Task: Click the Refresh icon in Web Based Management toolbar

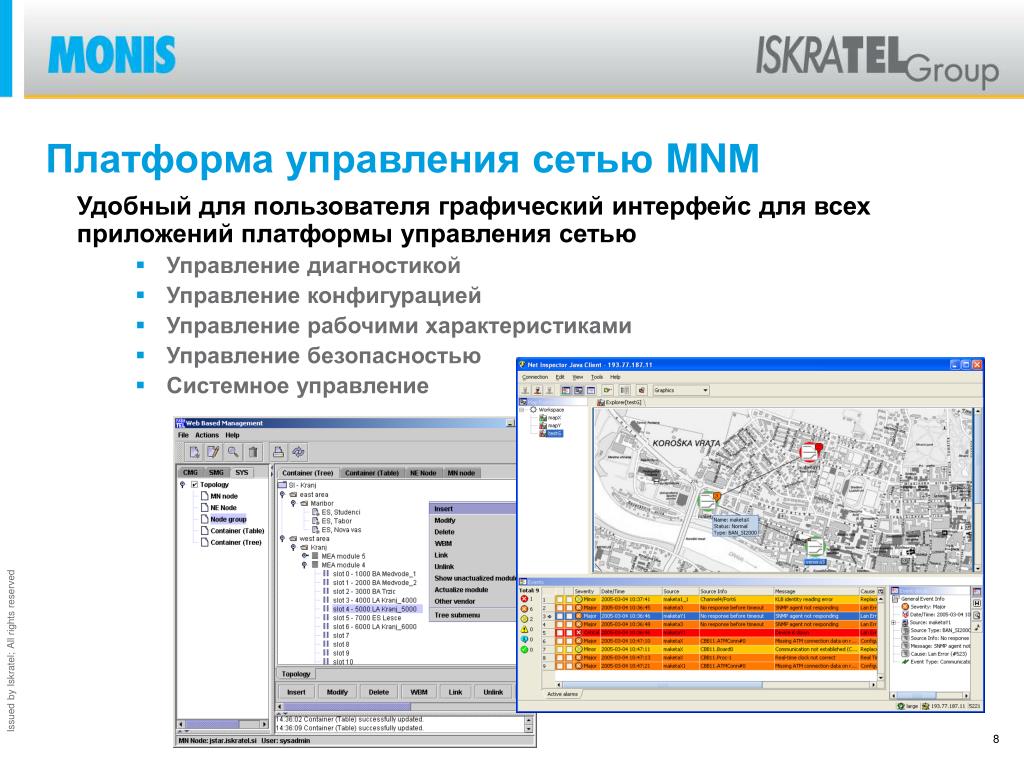Action: (x=298, y=452)
